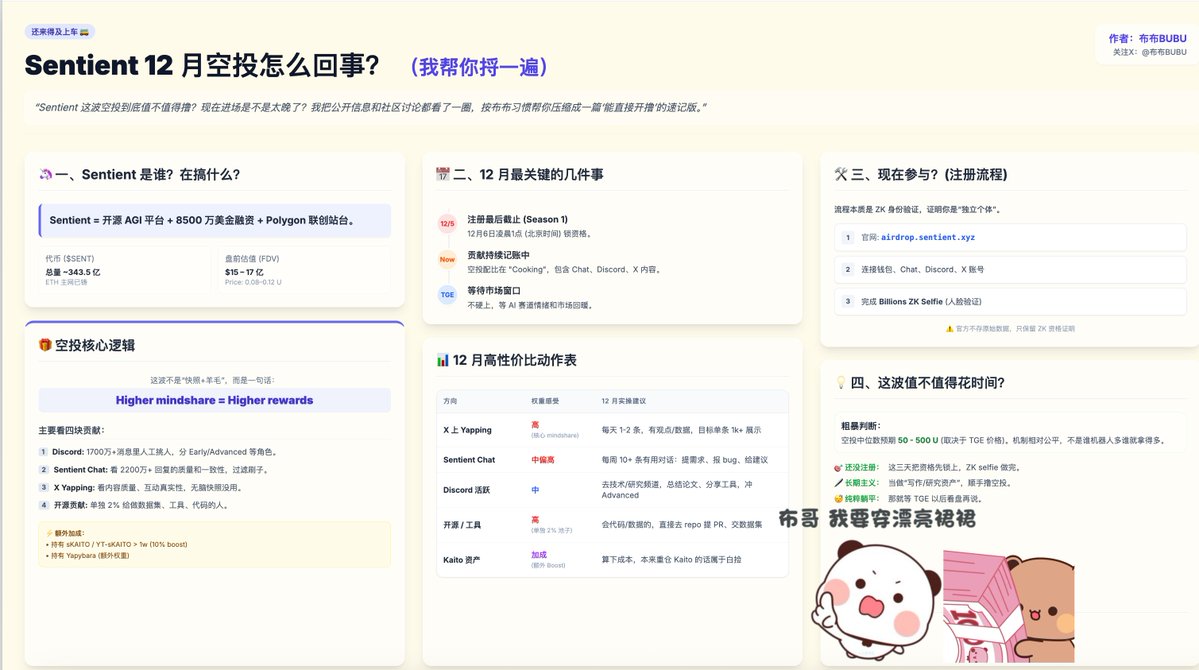Viewport: 1199px width, 670px height.
Task: Click the lightning icon beside 额外加成
Action: [49, 533]
